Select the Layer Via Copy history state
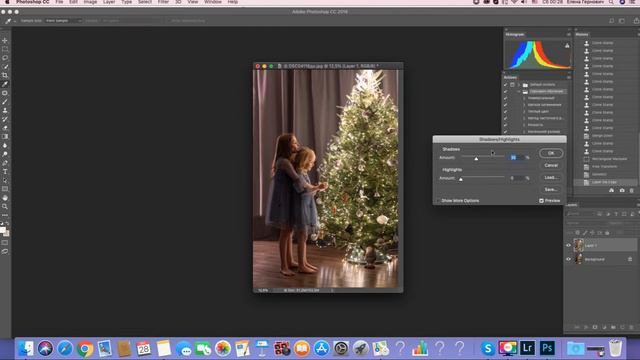This screenshot has height=360, width=640. point(606,182)
